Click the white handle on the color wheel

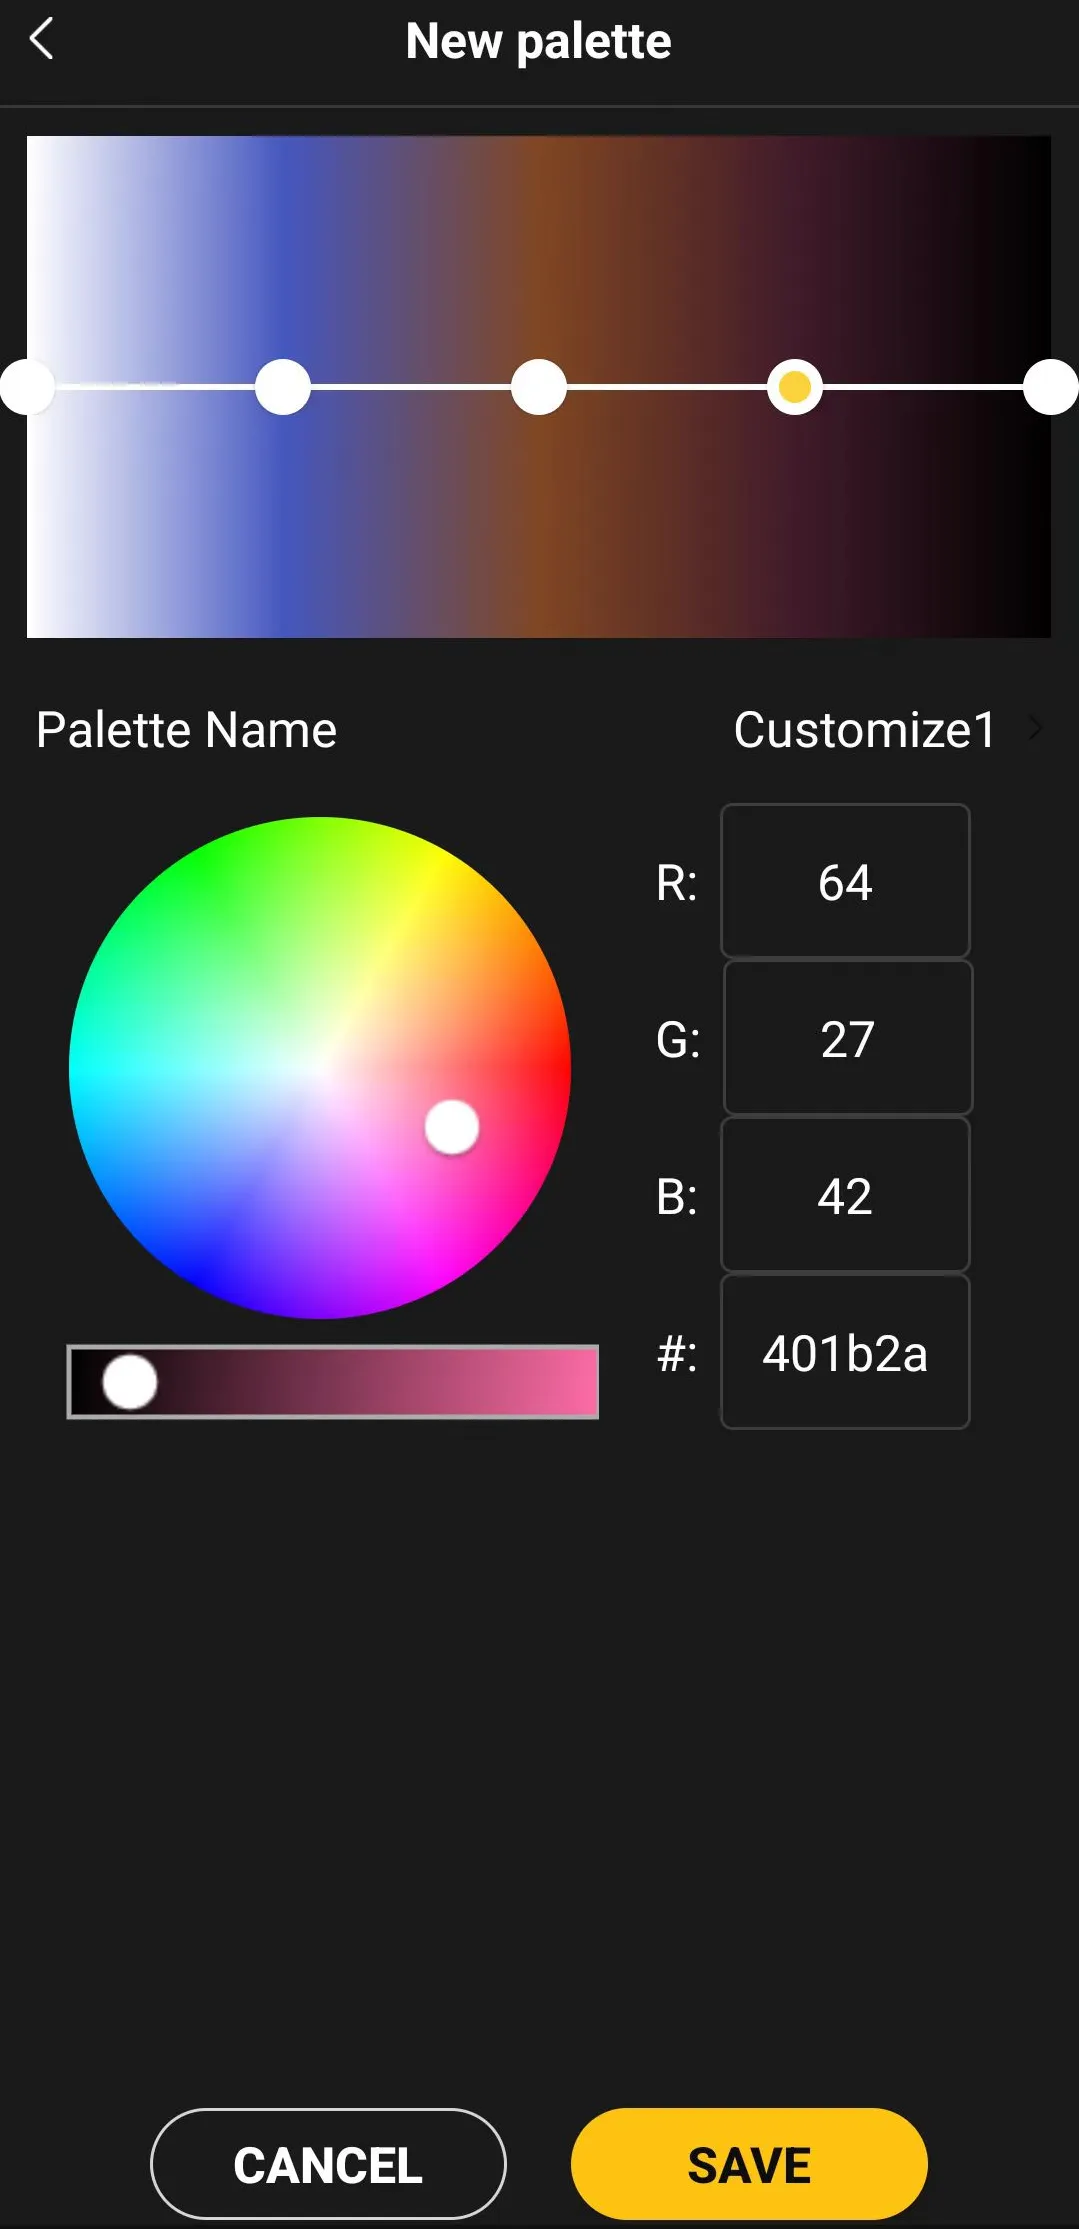pyautogui.click(x=452, y=1127)
